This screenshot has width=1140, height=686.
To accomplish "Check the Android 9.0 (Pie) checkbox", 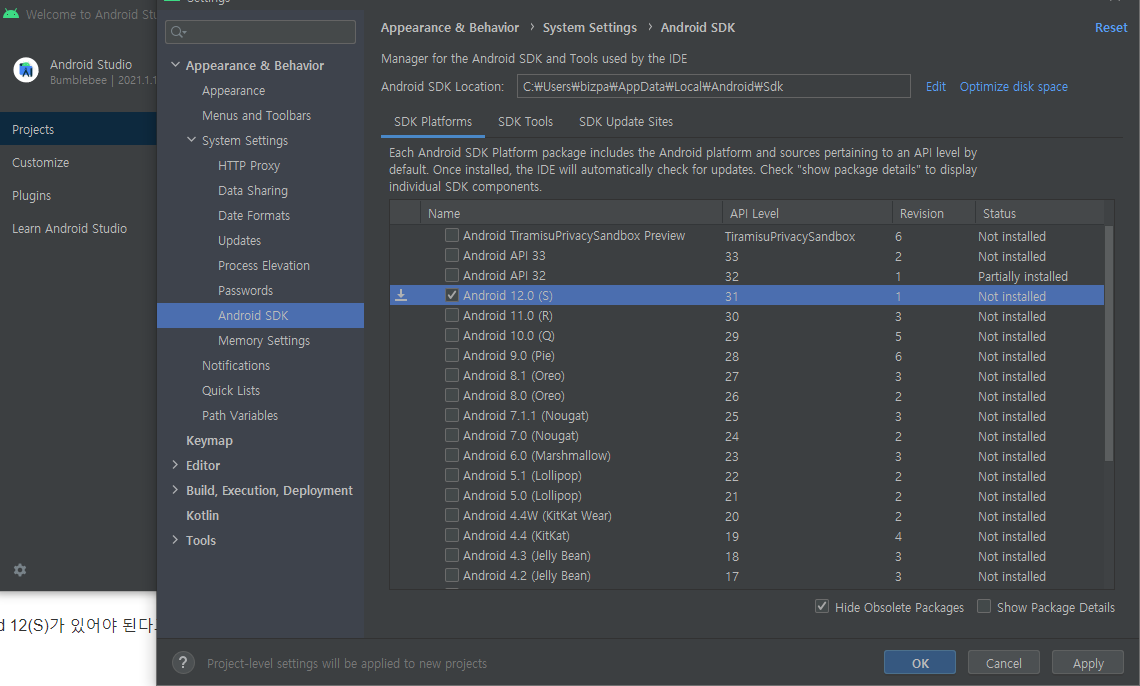I will pyautogui.click(x=451, y=355).
